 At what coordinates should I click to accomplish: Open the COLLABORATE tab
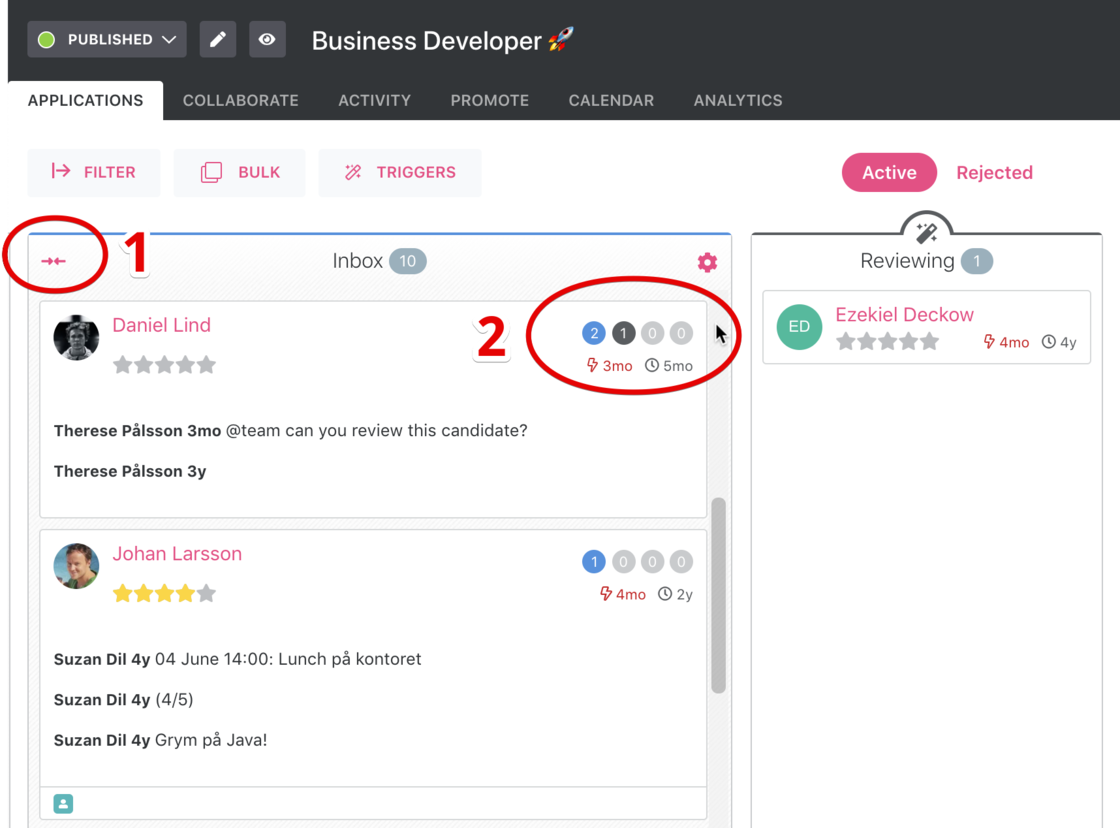(x=241, y=101)
